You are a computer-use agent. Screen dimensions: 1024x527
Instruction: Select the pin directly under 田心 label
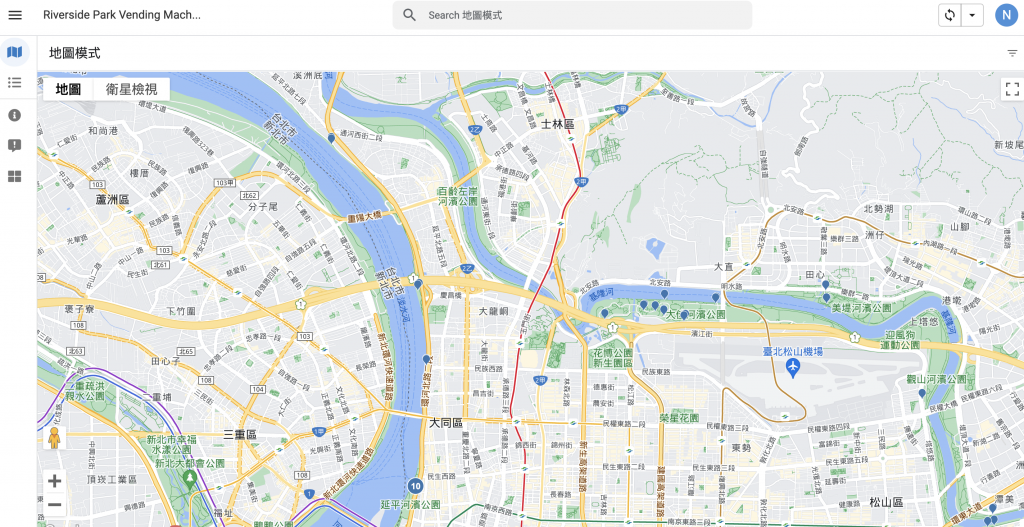tap(825, 285)
